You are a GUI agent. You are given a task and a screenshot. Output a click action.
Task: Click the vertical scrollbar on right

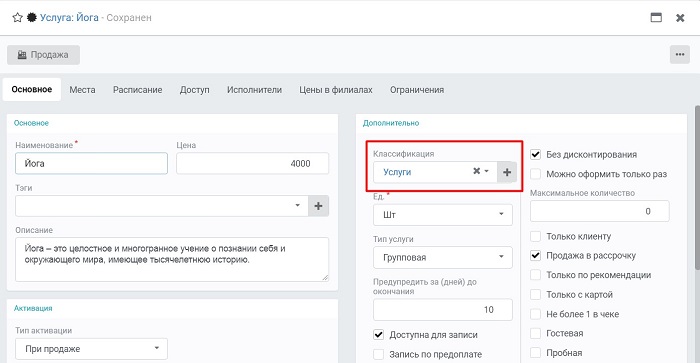[697, 188]
